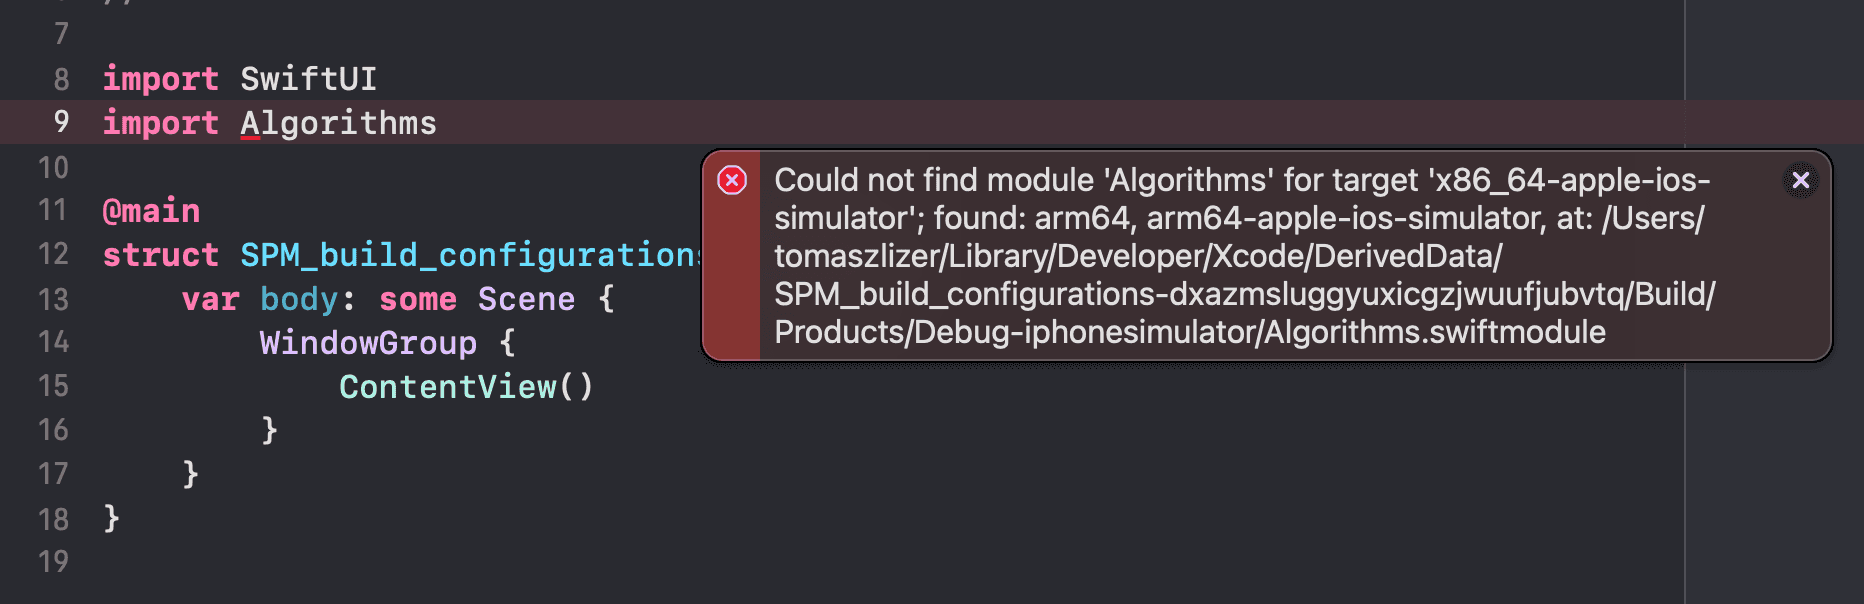Click ContentView() on line 15
1864x604 pixels.
click(x=467, y=387)
